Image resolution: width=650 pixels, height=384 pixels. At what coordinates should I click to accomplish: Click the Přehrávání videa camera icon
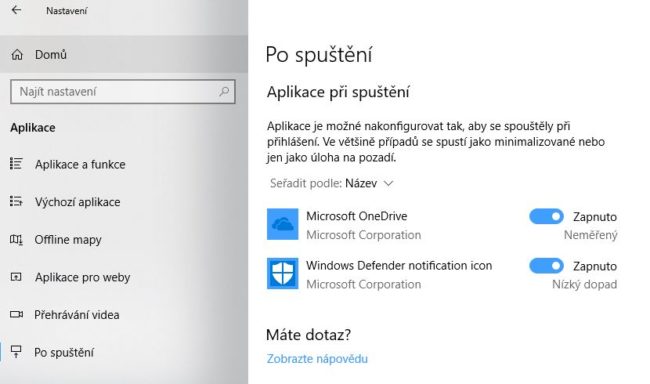pos(16,314)
